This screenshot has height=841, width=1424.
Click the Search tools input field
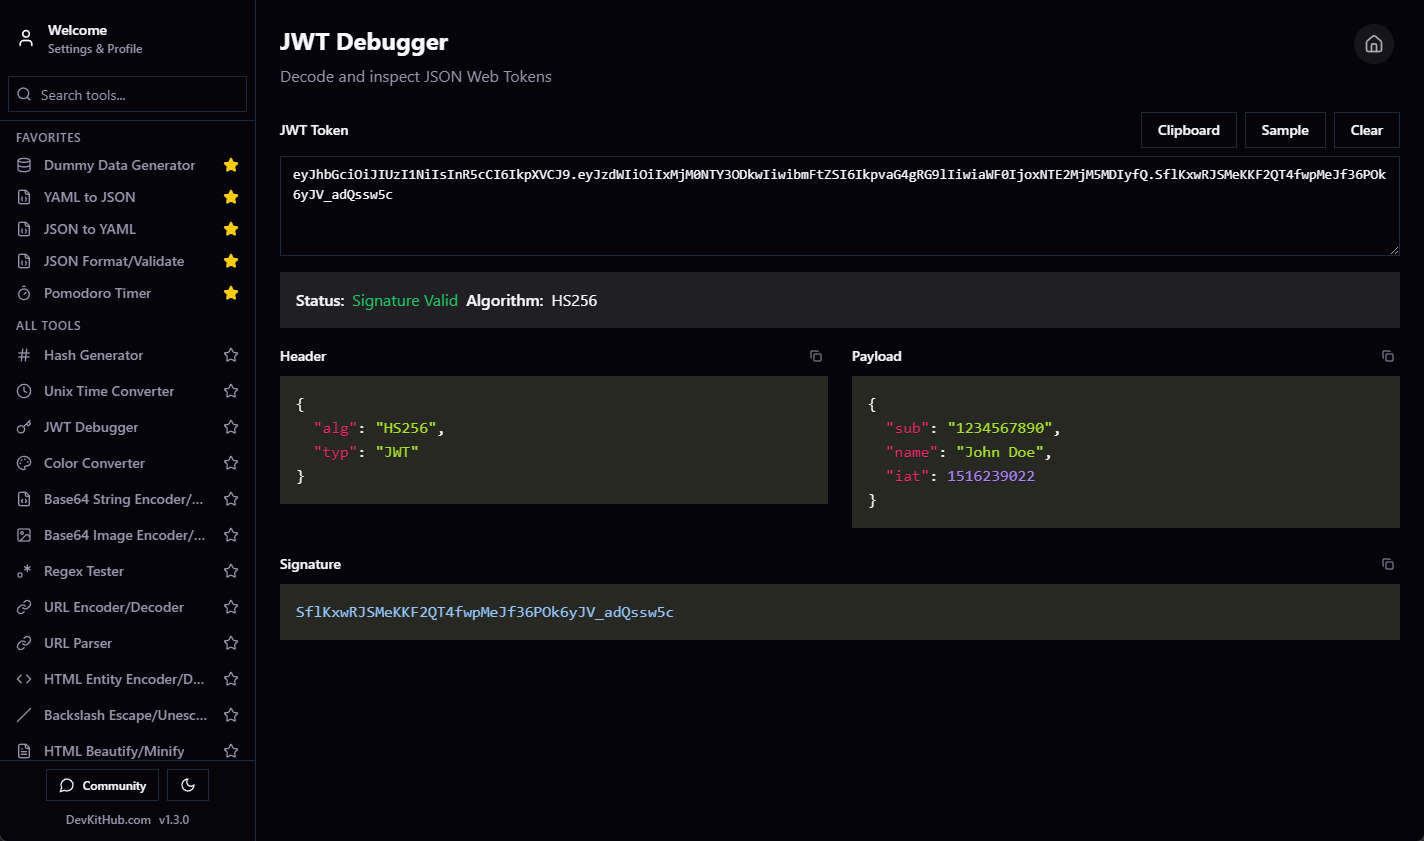coord(138,95)
